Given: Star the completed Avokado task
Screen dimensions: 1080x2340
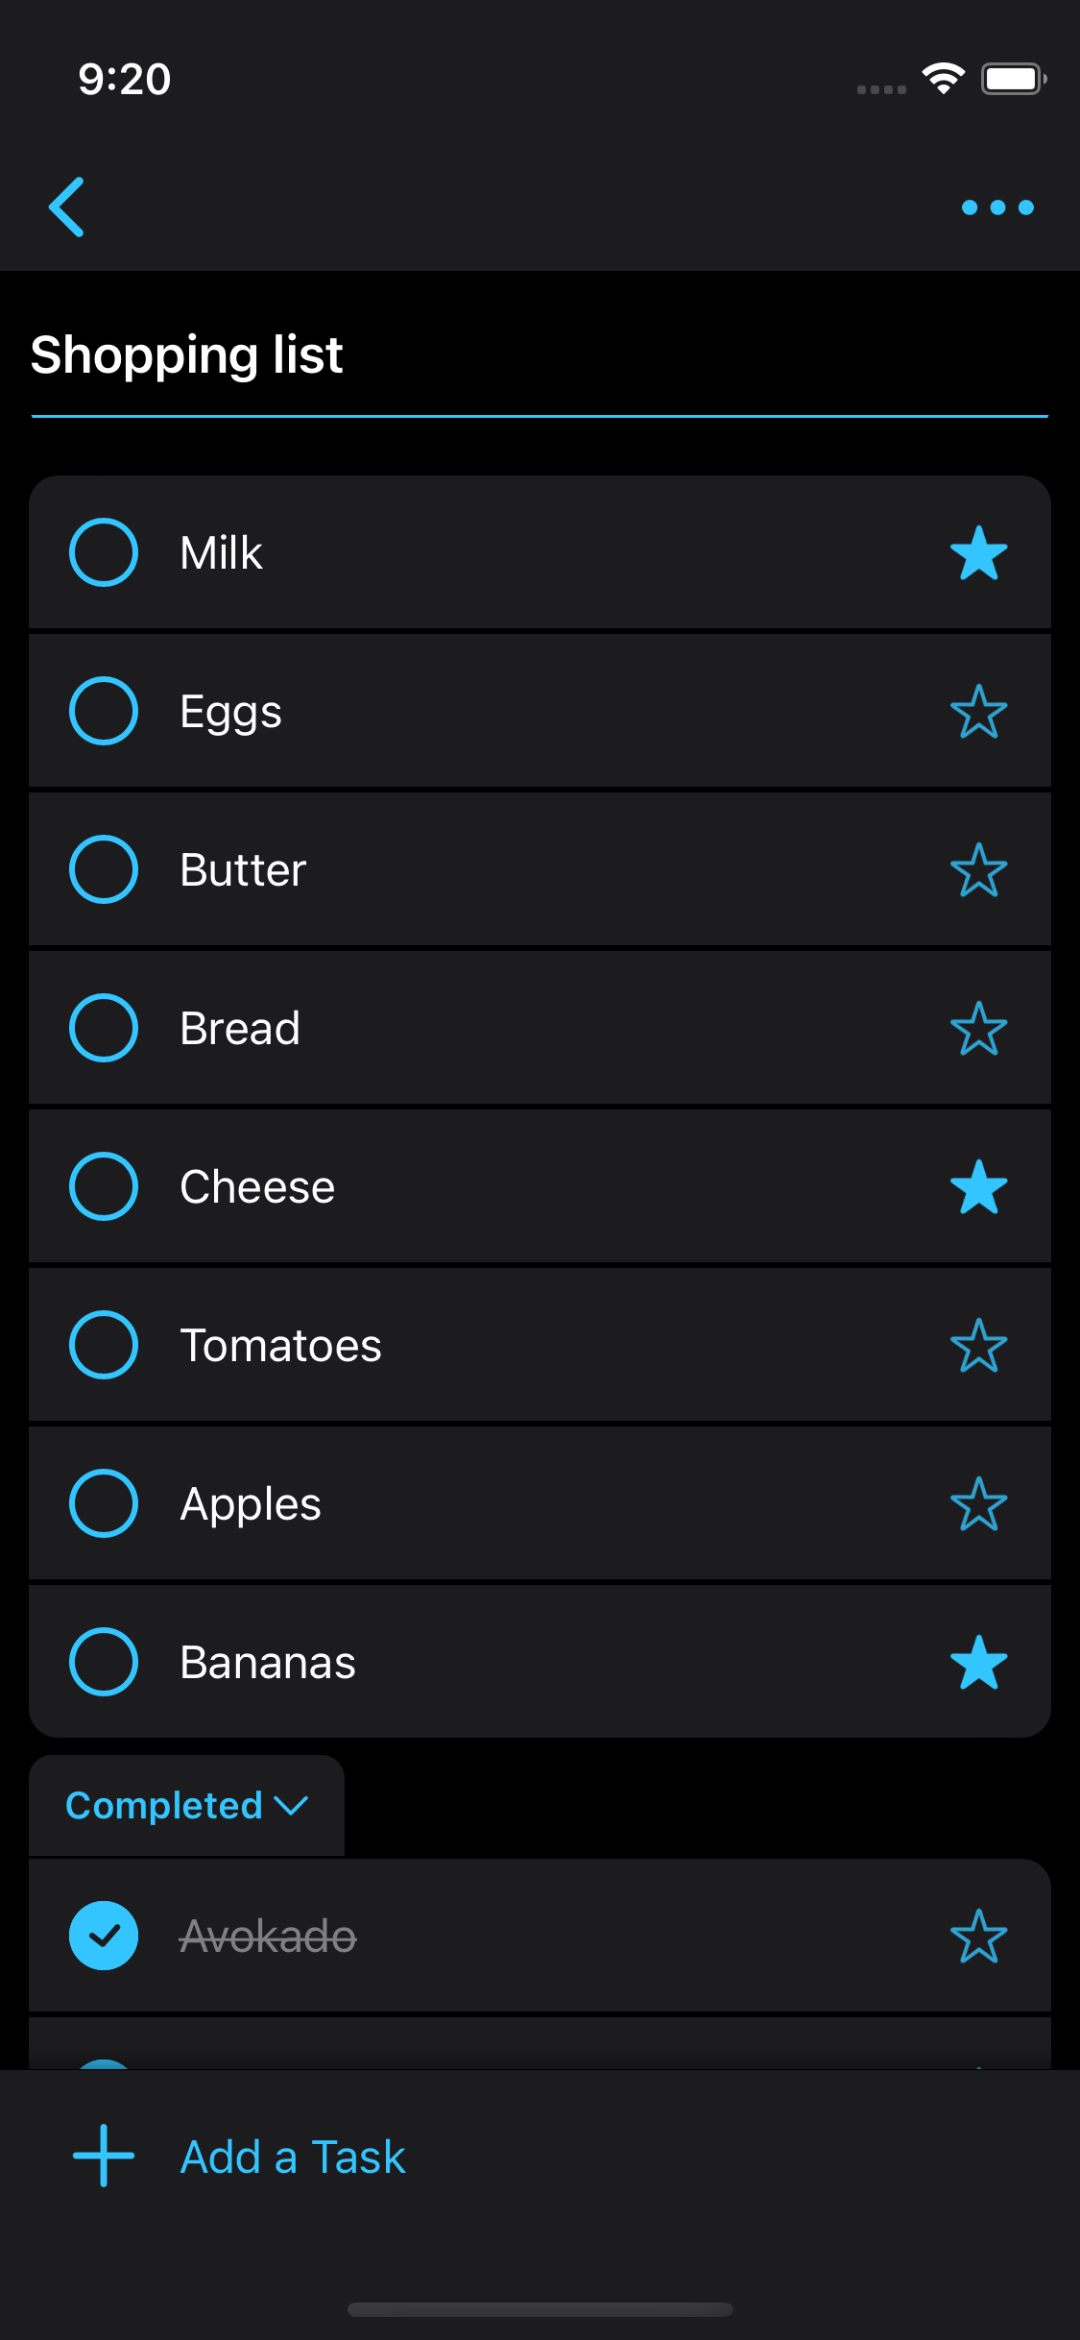Looking at the screenshot, I should click(x=978, y=1936).
